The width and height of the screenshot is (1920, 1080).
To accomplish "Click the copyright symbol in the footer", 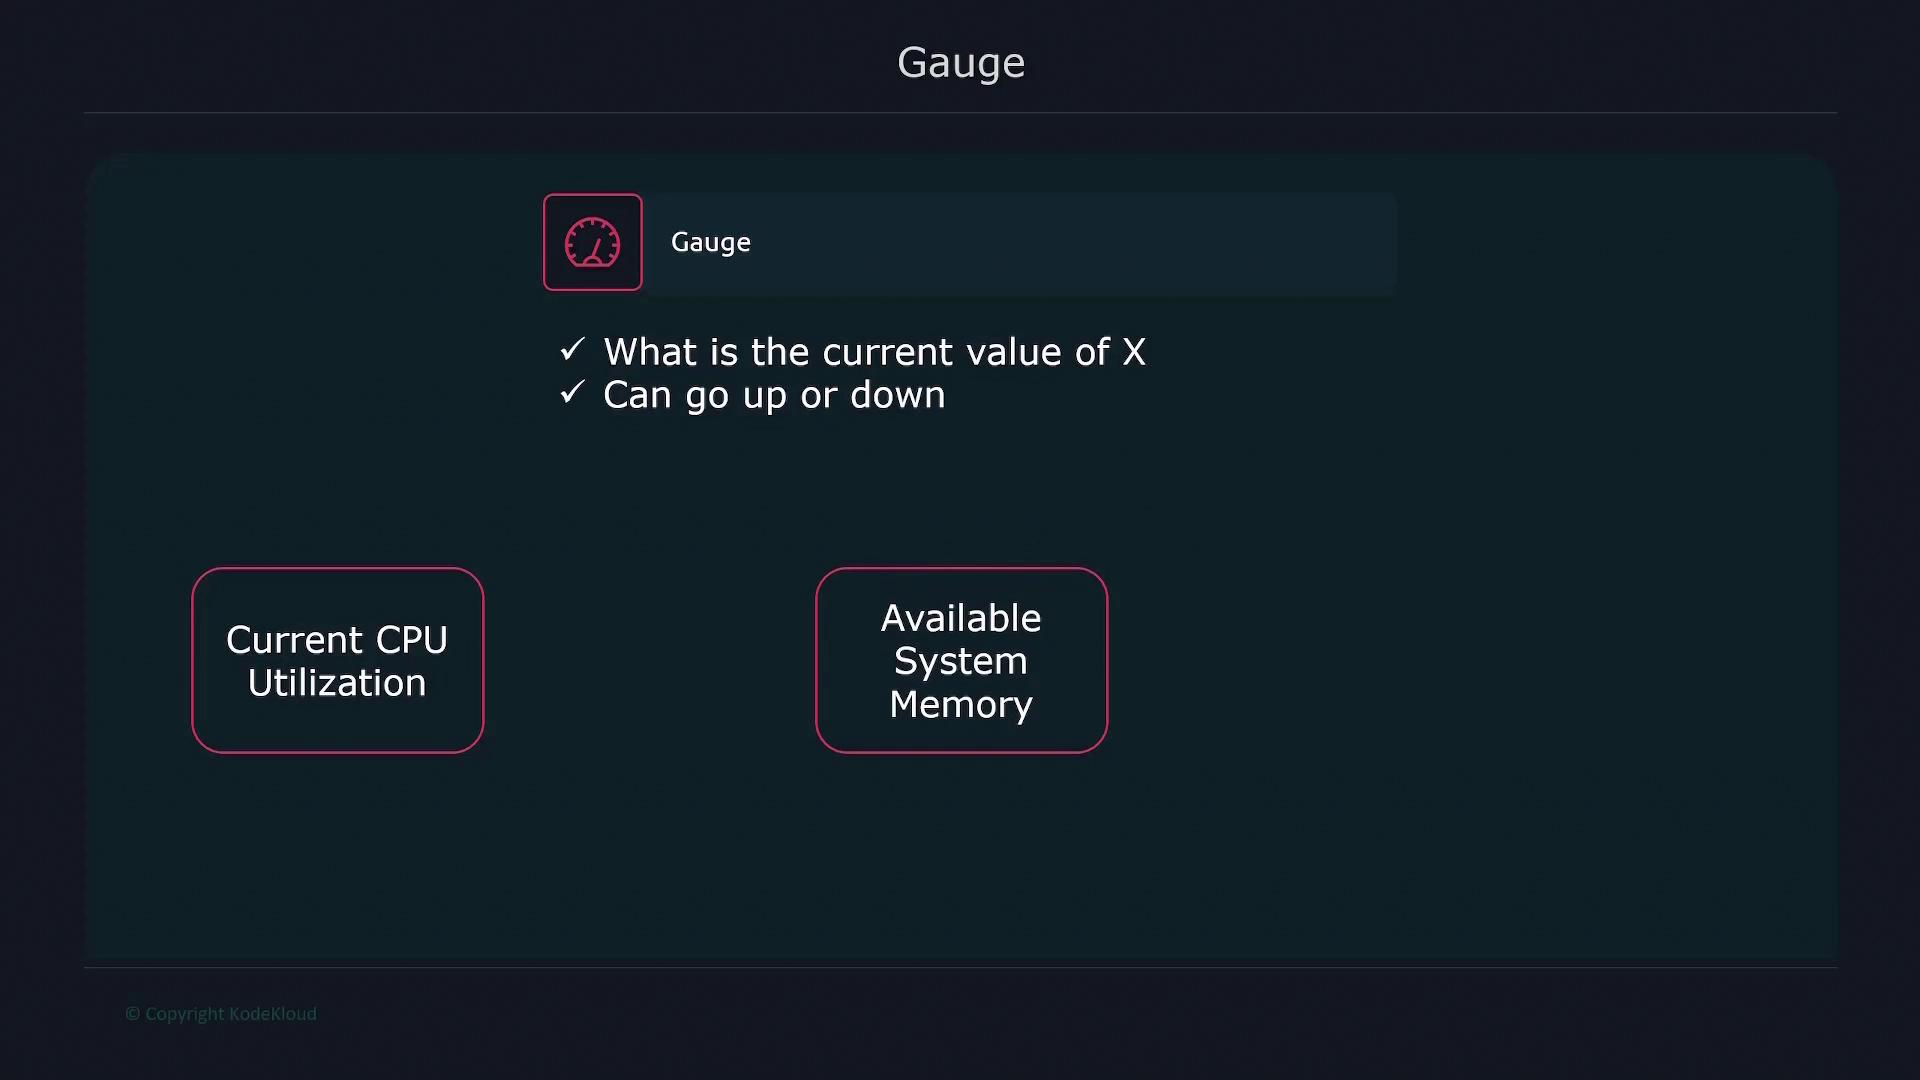I will point(132,1014).
